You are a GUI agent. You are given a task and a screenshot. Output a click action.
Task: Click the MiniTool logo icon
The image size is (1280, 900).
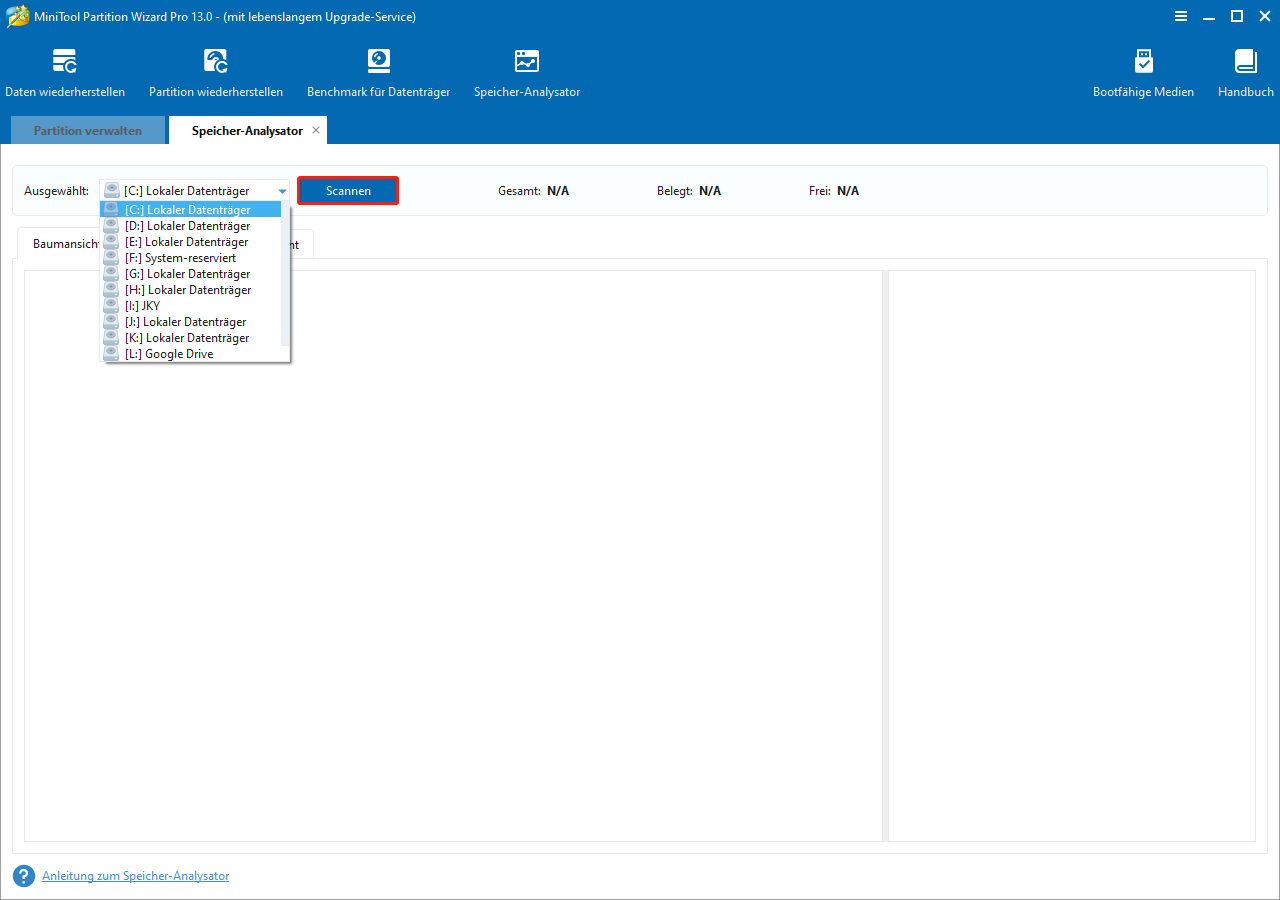point(17,16)
